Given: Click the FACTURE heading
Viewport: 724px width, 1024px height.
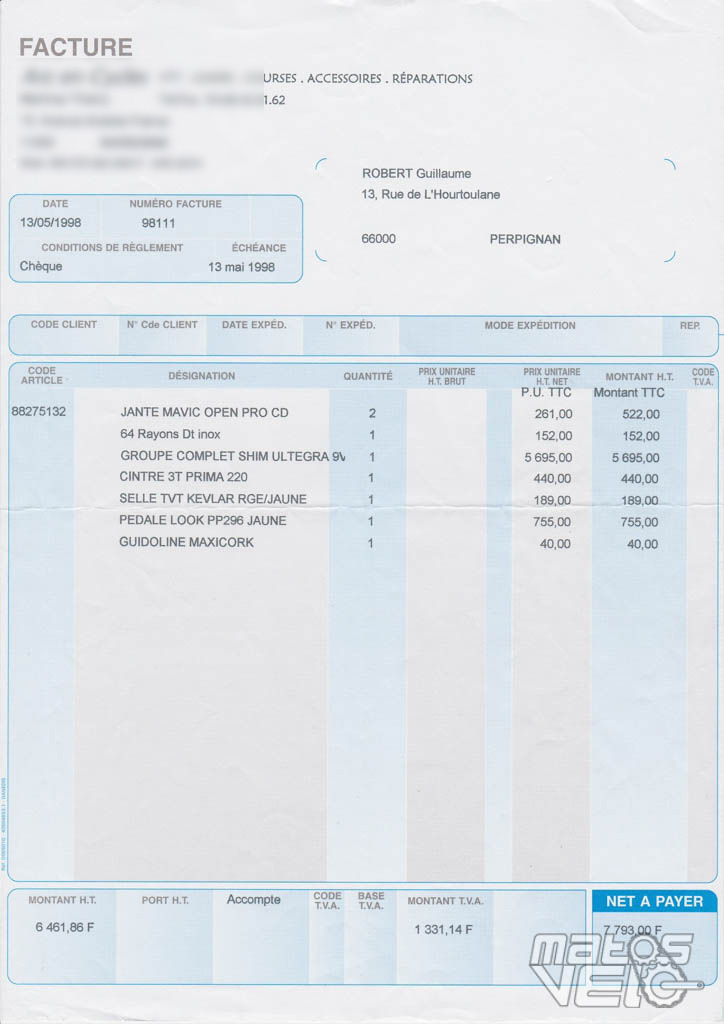Looking at the screenshot, I should (x=76, y=48).
